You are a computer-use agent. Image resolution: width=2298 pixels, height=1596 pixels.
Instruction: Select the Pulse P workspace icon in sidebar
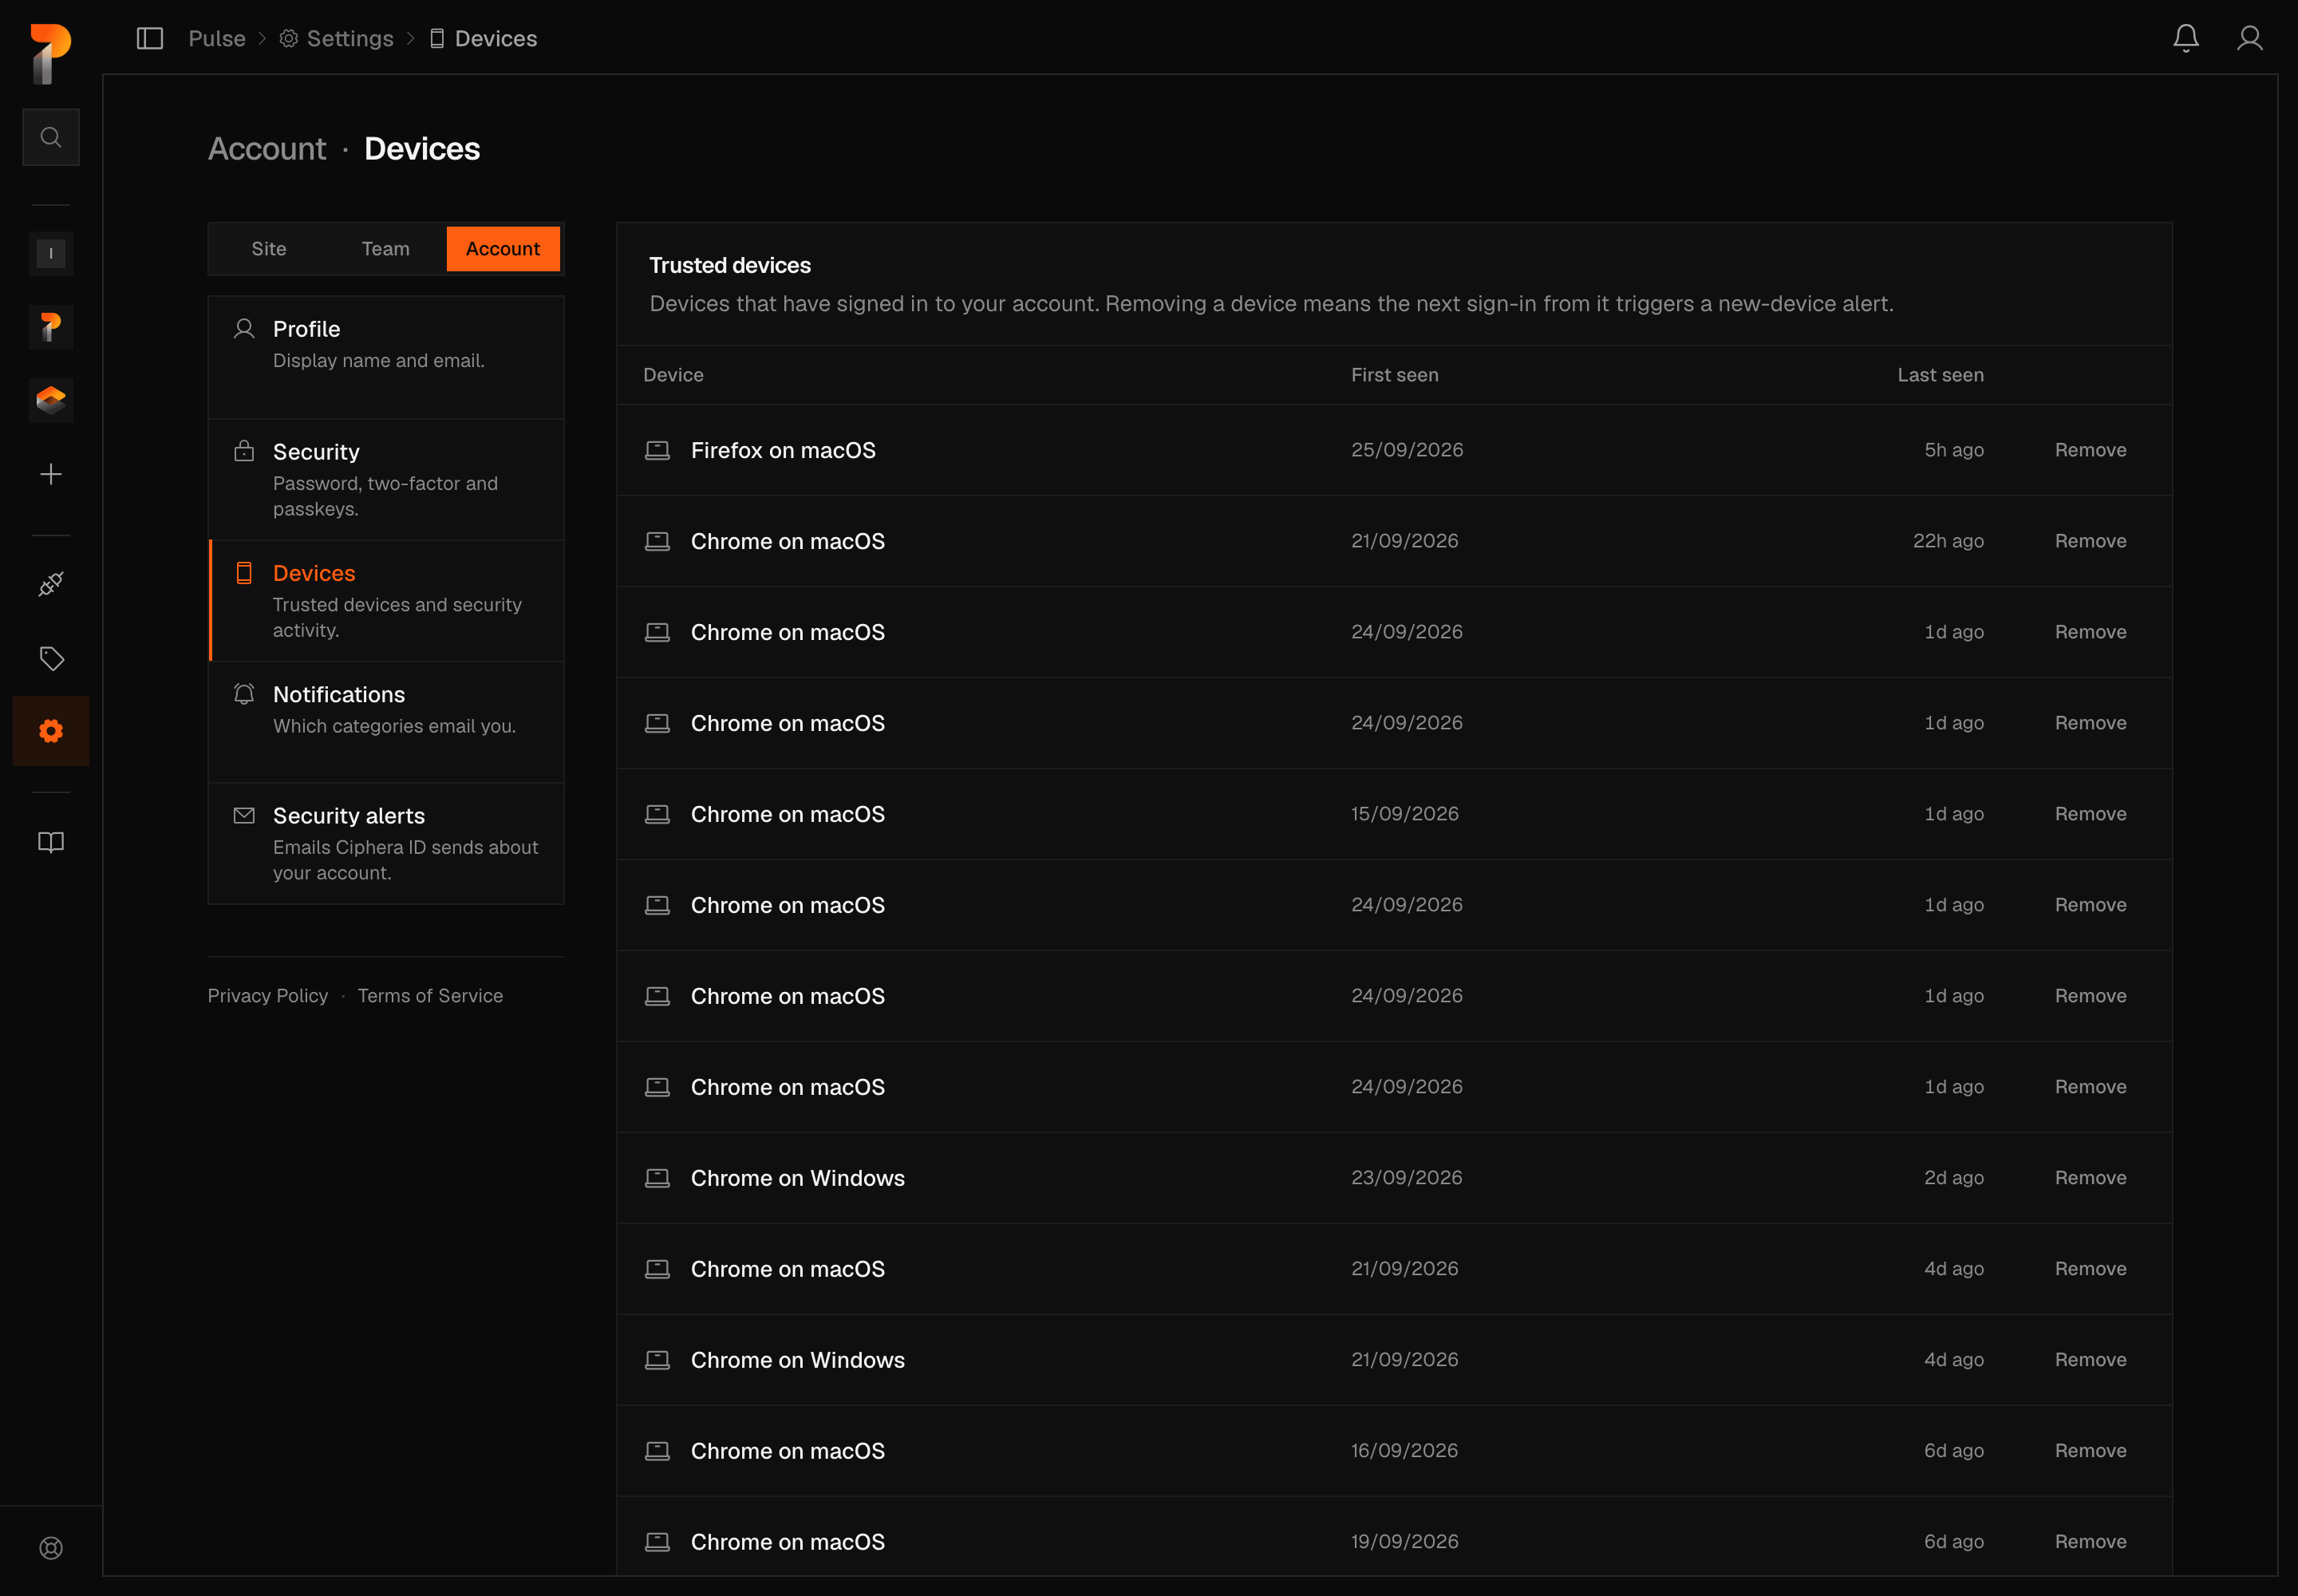(x=51, y=327)
